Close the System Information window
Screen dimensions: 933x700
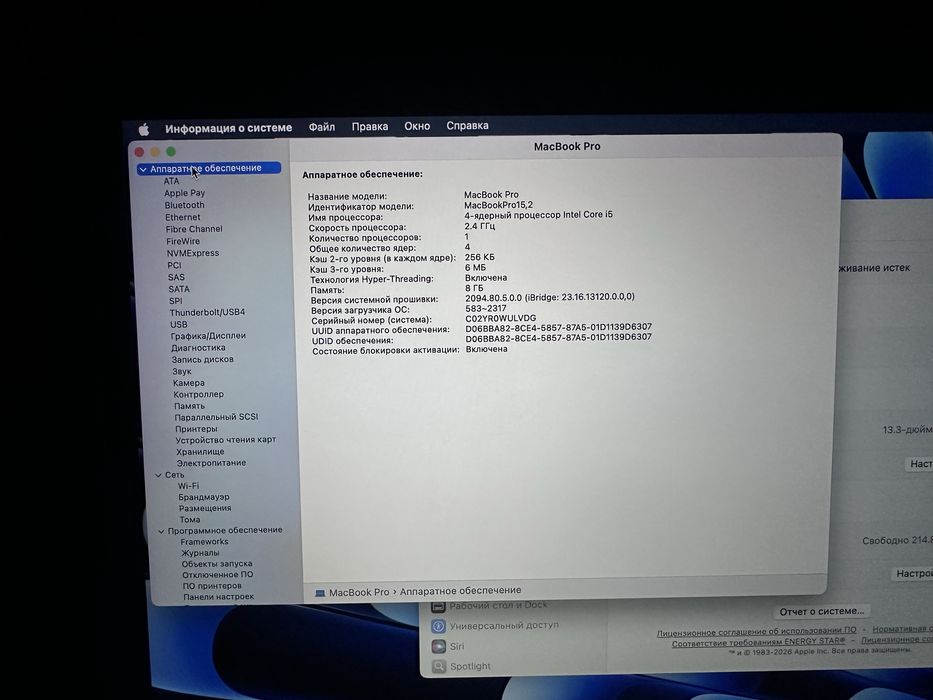tap(139, 152)
